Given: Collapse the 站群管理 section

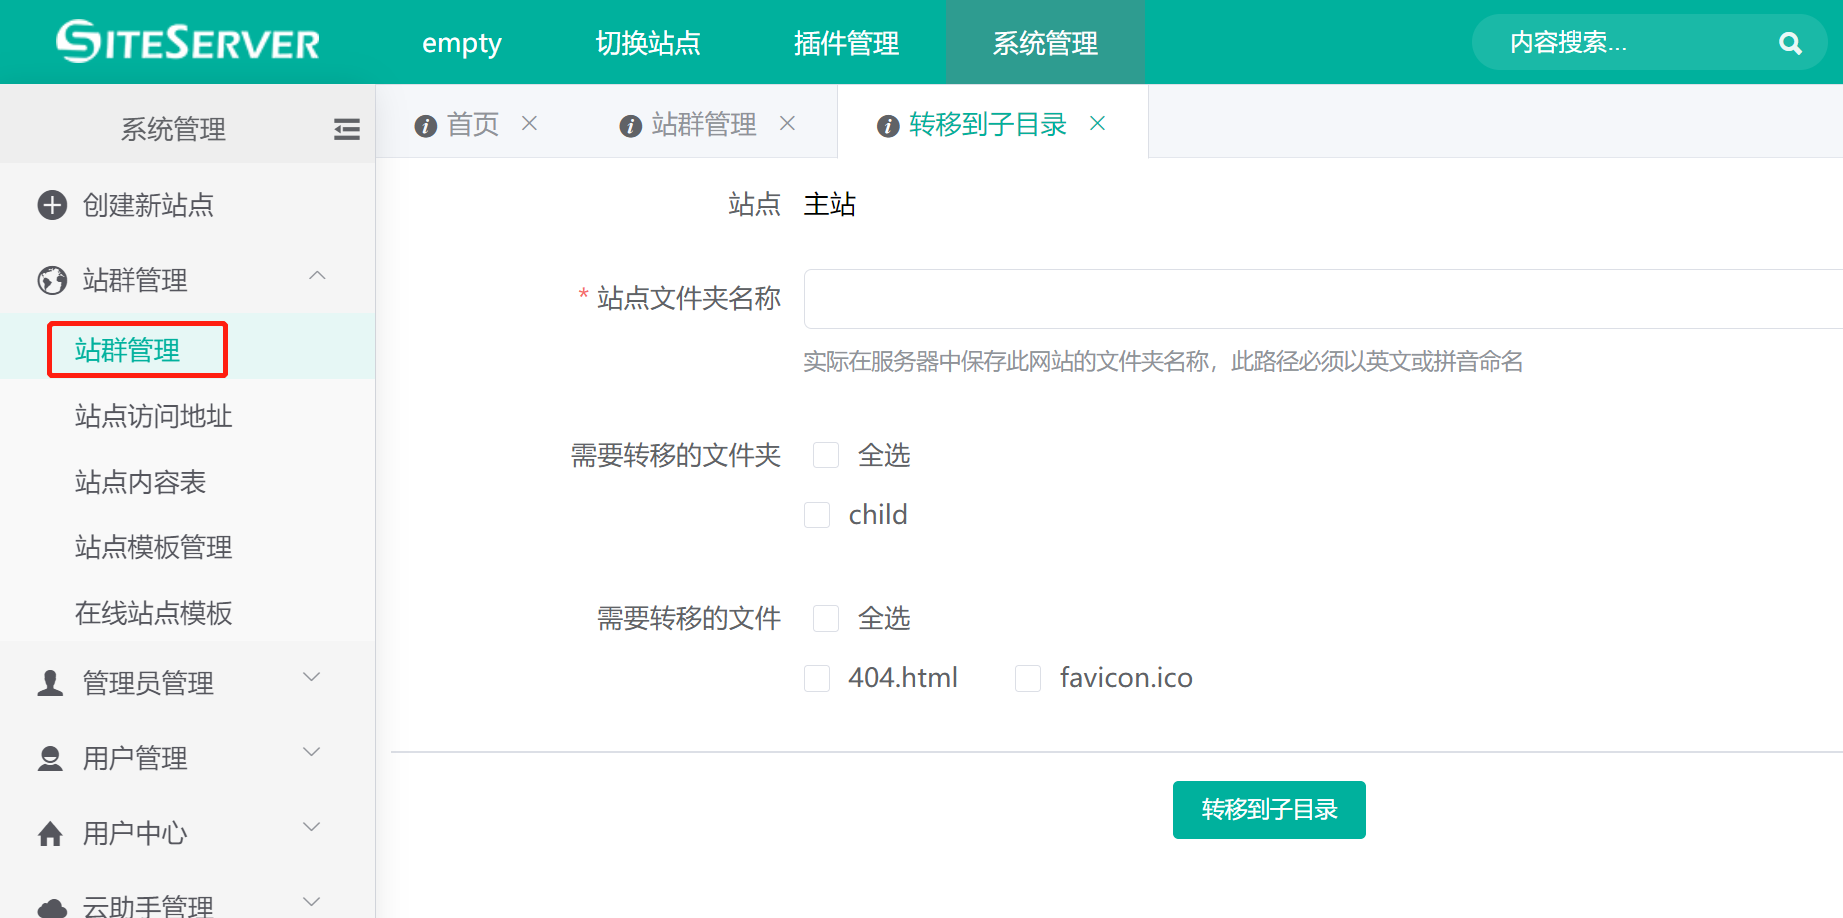Looking at the screenshot, I should coord(317,275).
